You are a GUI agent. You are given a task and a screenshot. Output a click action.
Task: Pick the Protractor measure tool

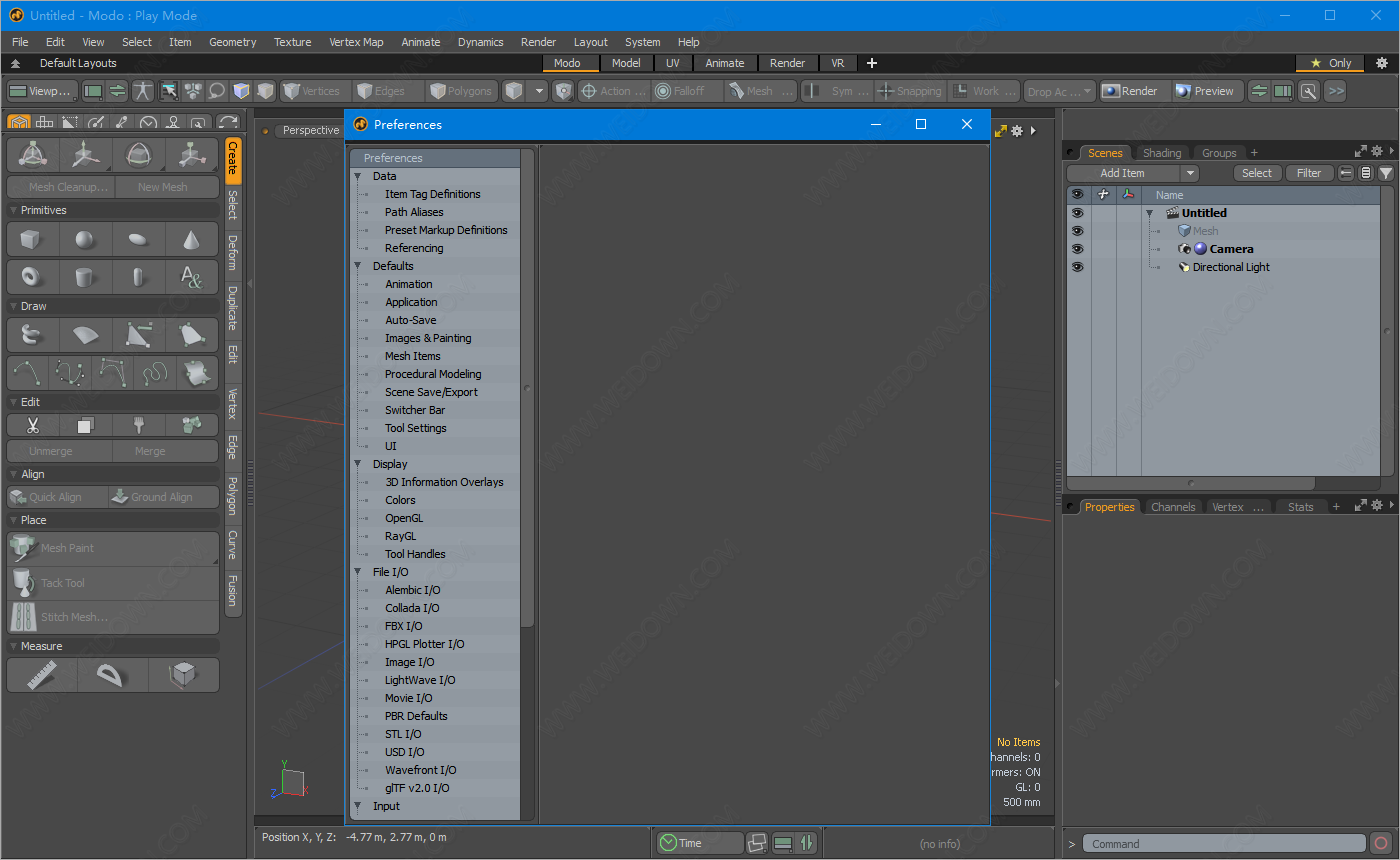pos(112,676)
